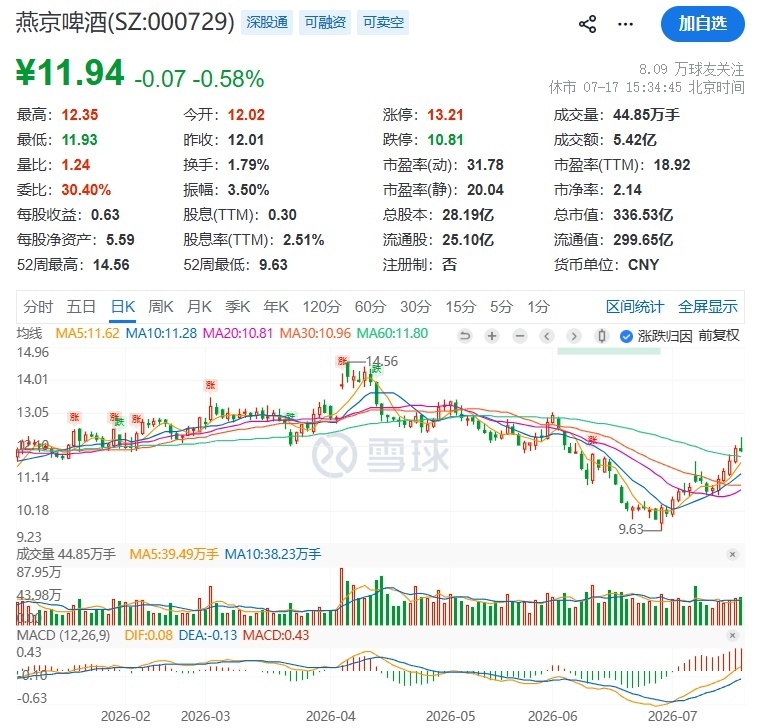Click the 可卖空 tag
The image size is (759, 728).
[383, 22]
